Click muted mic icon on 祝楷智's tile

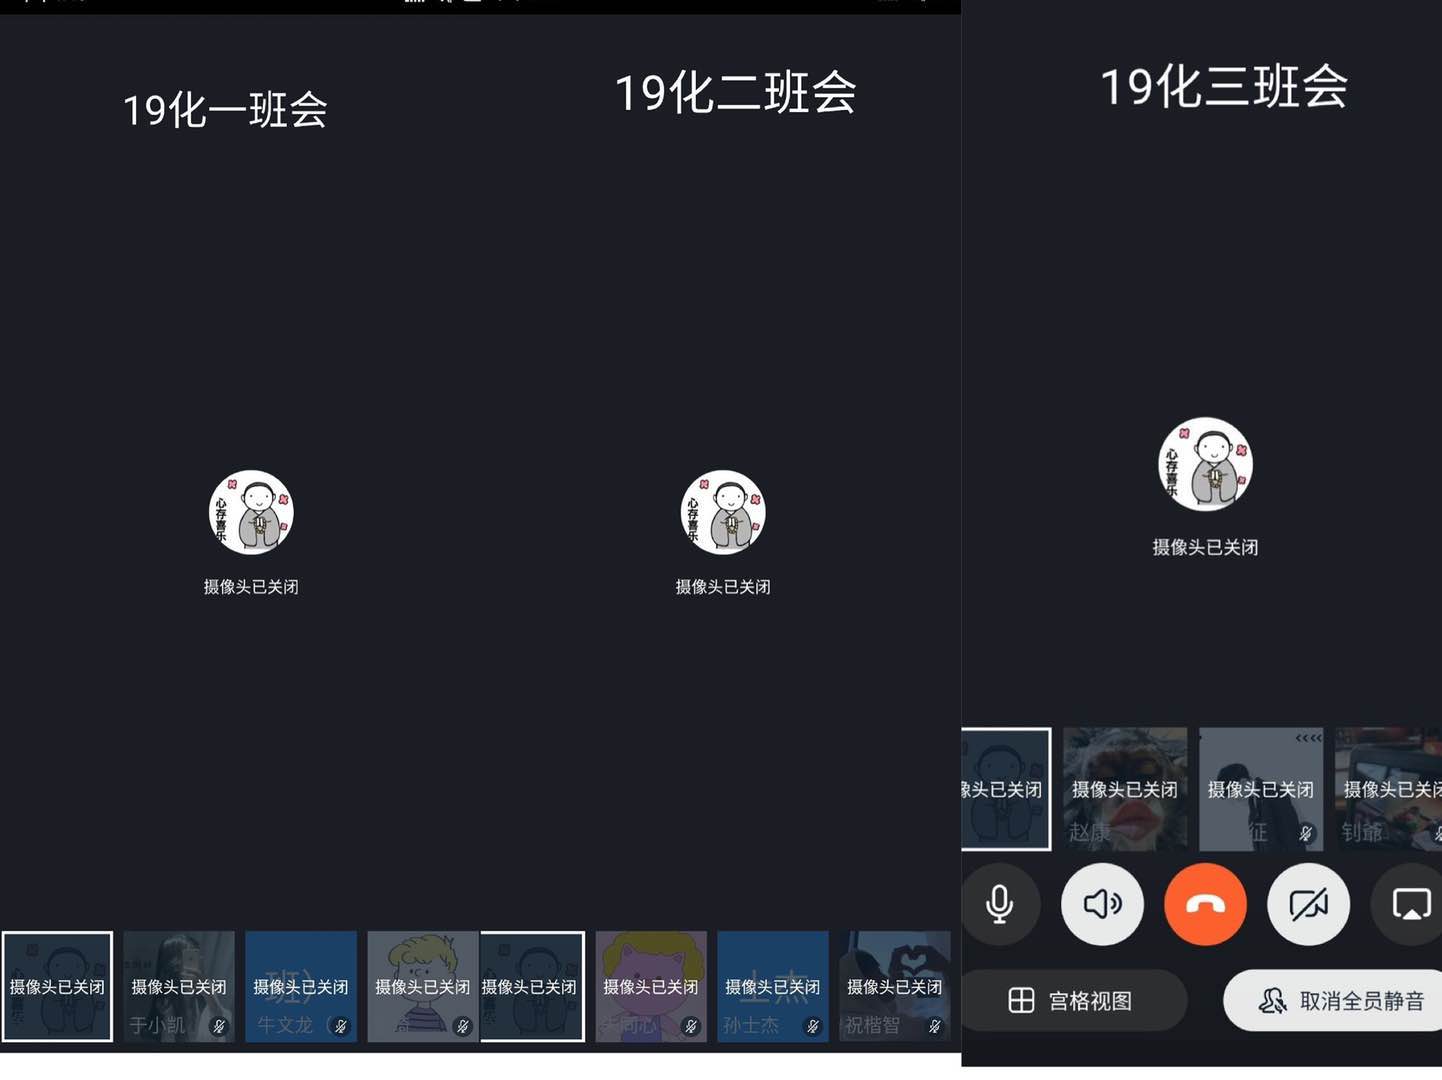pyautogui.click(x=935, y=1026)
